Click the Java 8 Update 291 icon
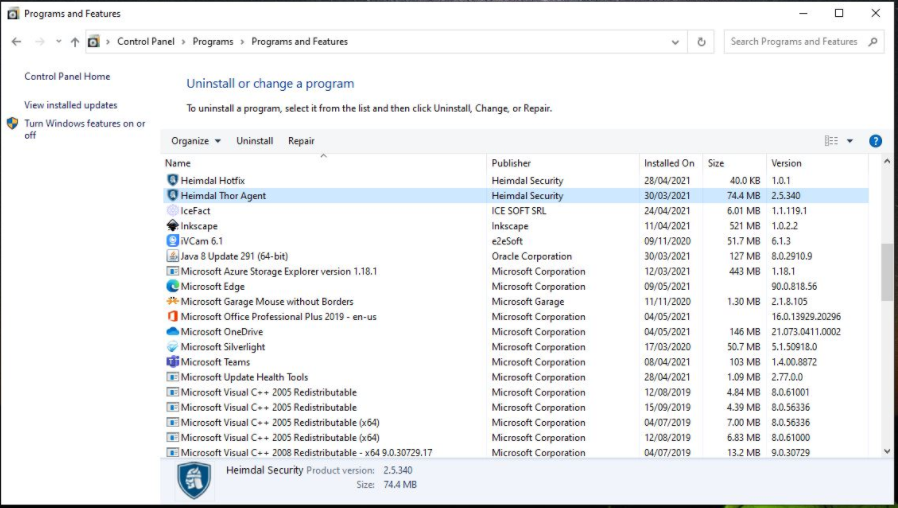This screenshot has width=898, height=508. pyautogui.click(x=172, y=256)
